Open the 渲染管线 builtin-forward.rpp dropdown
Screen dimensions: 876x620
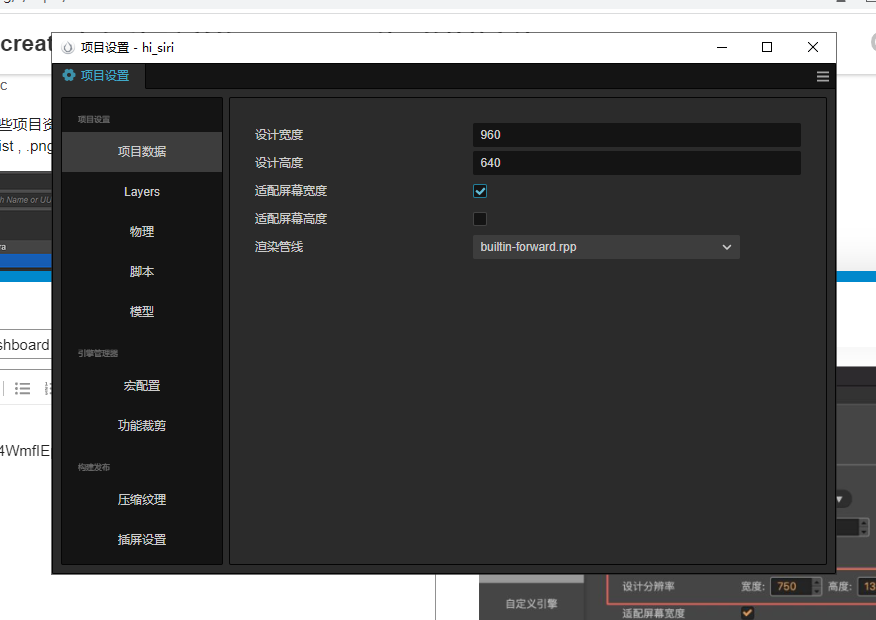point(606,247)
